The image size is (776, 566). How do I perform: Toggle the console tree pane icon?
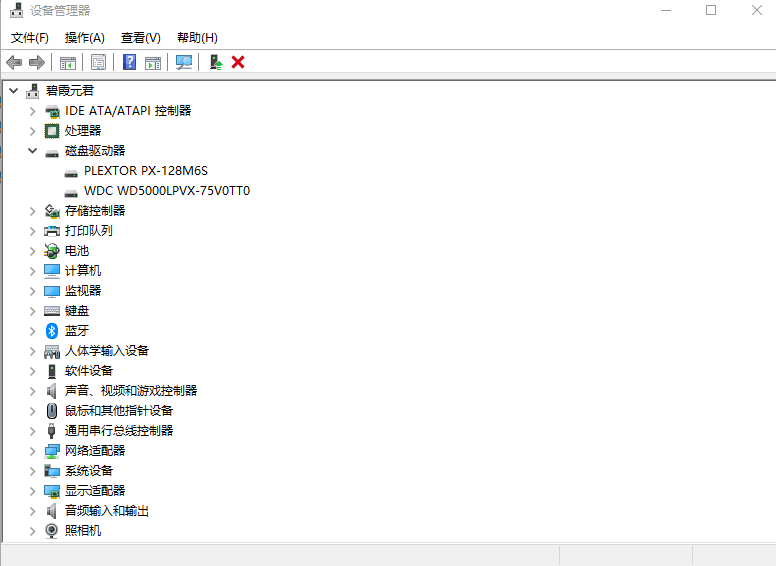coord(68,63)
